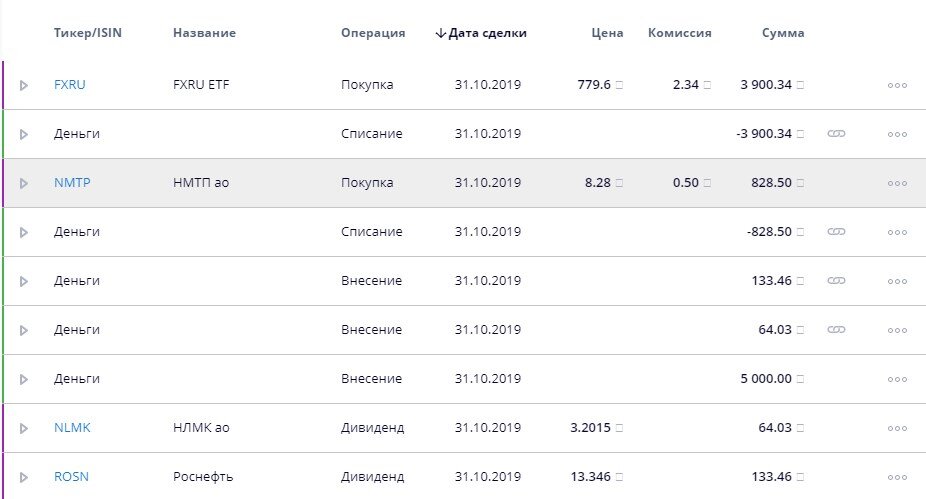Screen dimensions: 926x499
Task: Open more options for 5 000.00 deposit row
Action: tap(897, 379)
